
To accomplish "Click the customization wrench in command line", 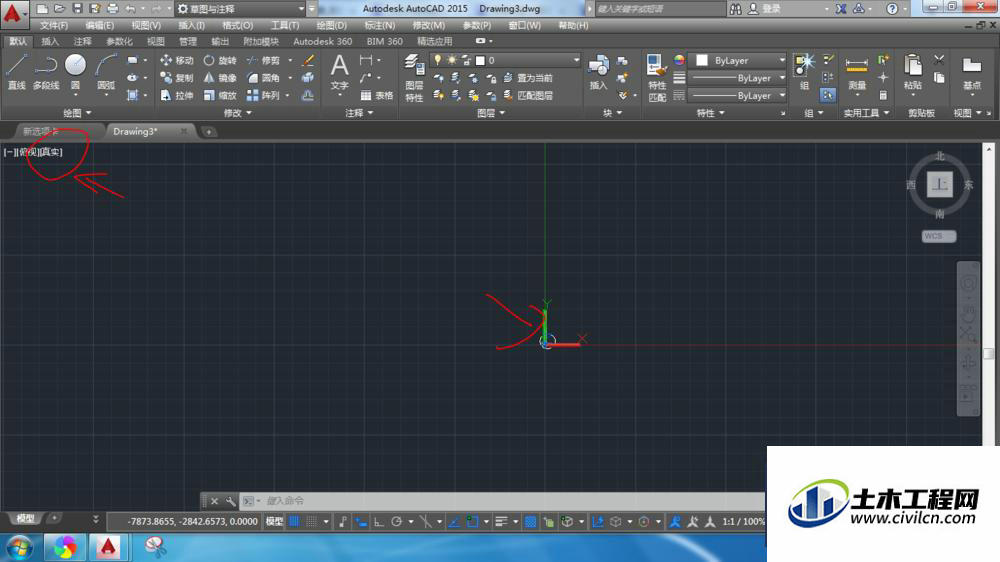I will 230,501.
